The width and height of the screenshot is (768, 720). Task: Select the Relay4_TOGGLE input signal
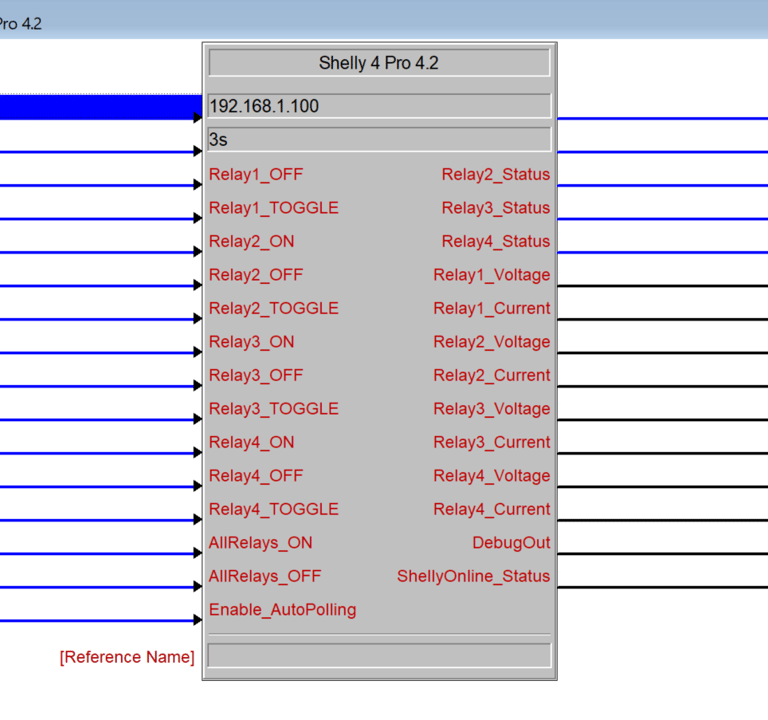click(x=274, y=509)
